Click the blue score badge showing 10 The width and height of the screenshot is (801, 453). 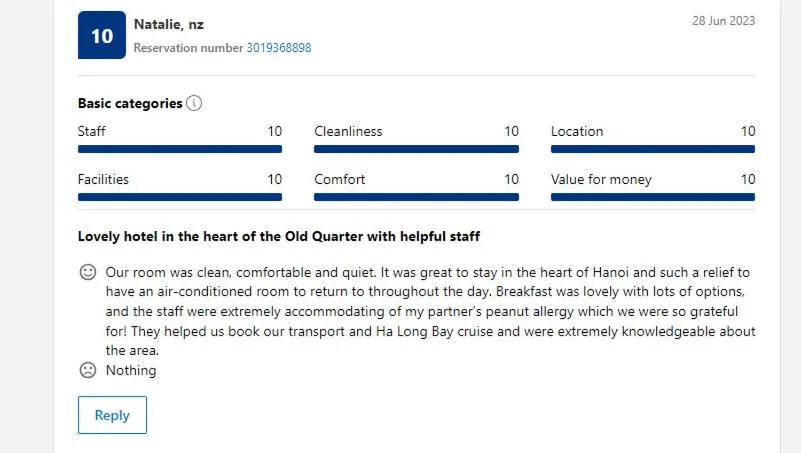102,36
